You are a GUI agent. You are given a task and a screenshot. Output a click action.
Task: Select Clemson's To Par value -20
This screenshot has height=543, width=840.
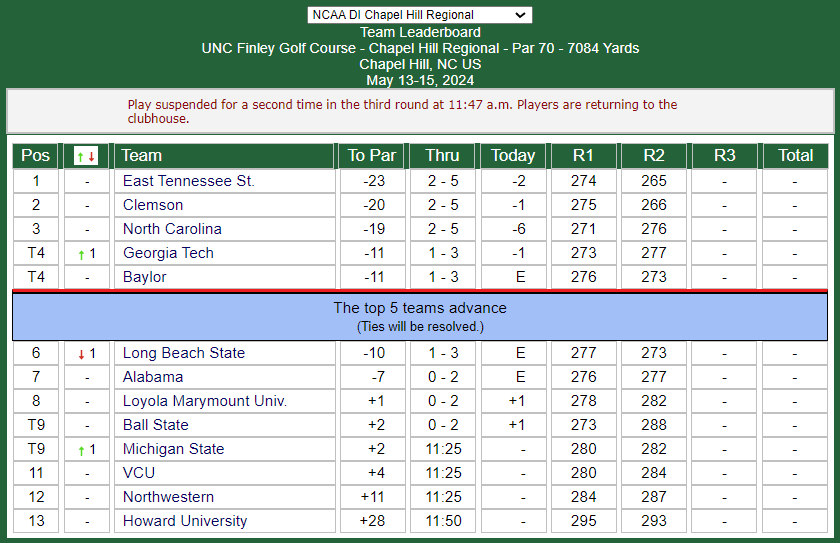click(374, 205)
